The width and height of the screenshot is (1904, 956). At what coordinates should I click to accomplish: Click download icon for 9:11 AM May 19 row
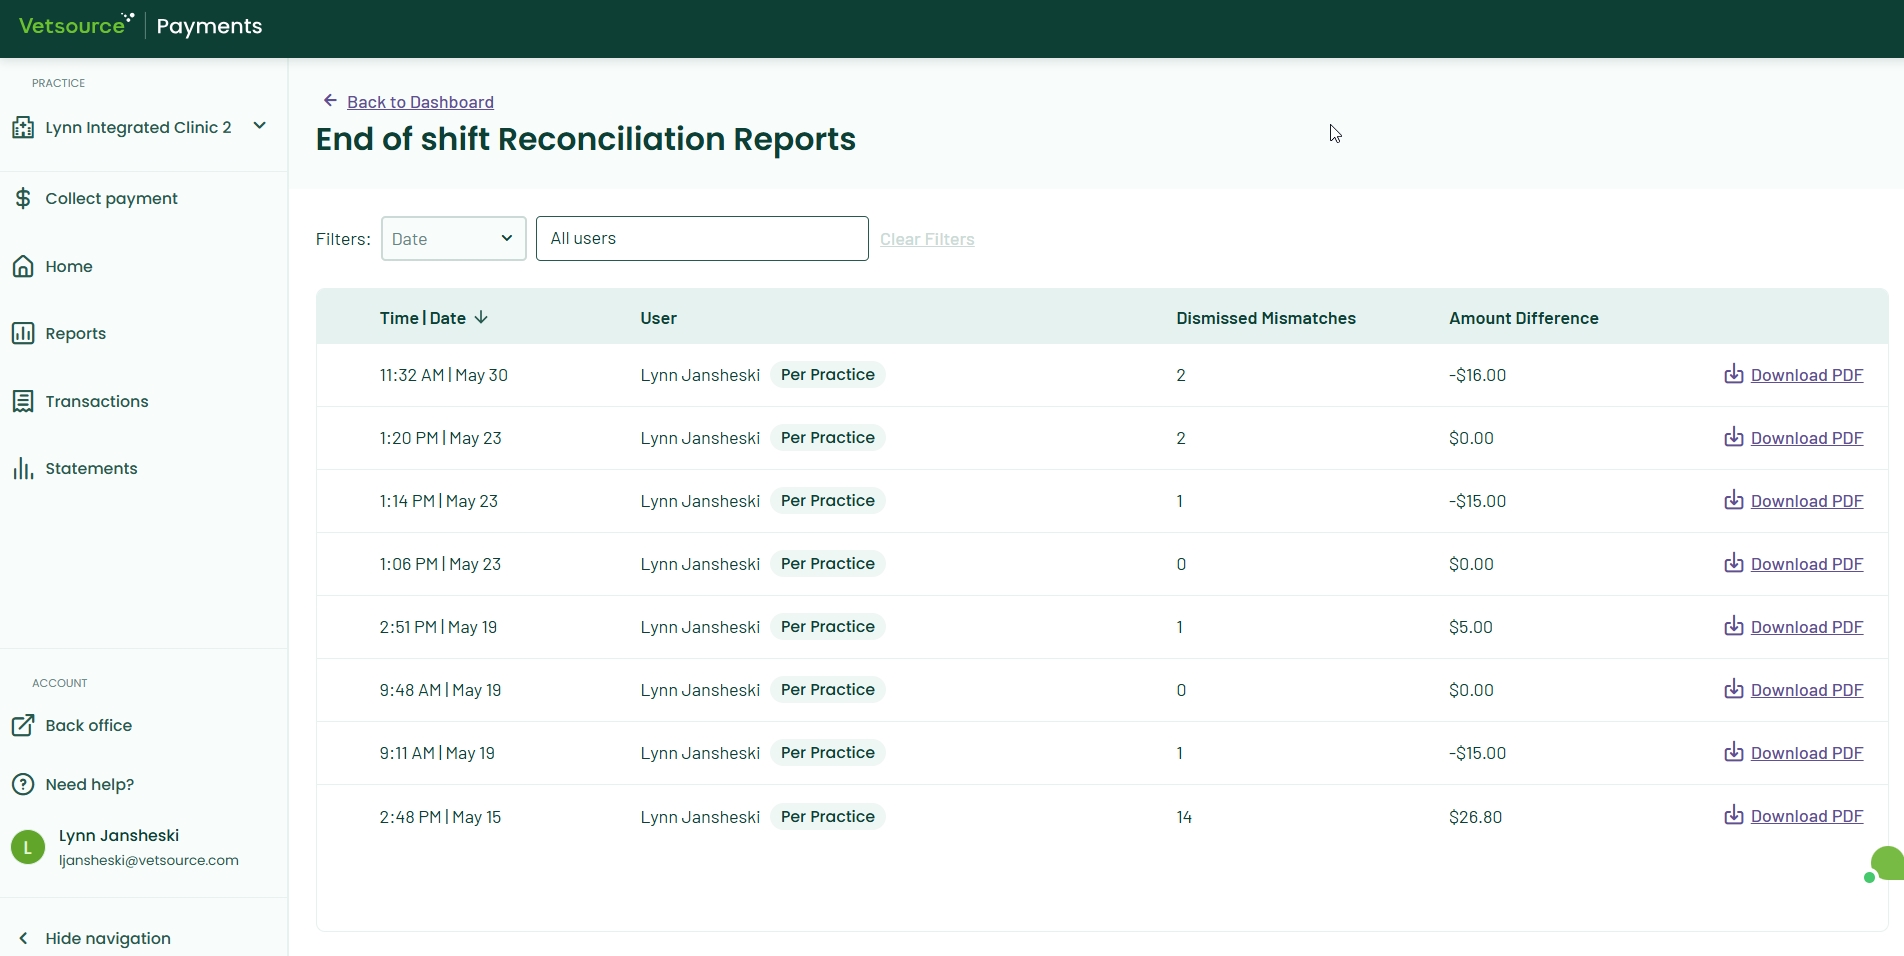click(x=1734, y=752)
